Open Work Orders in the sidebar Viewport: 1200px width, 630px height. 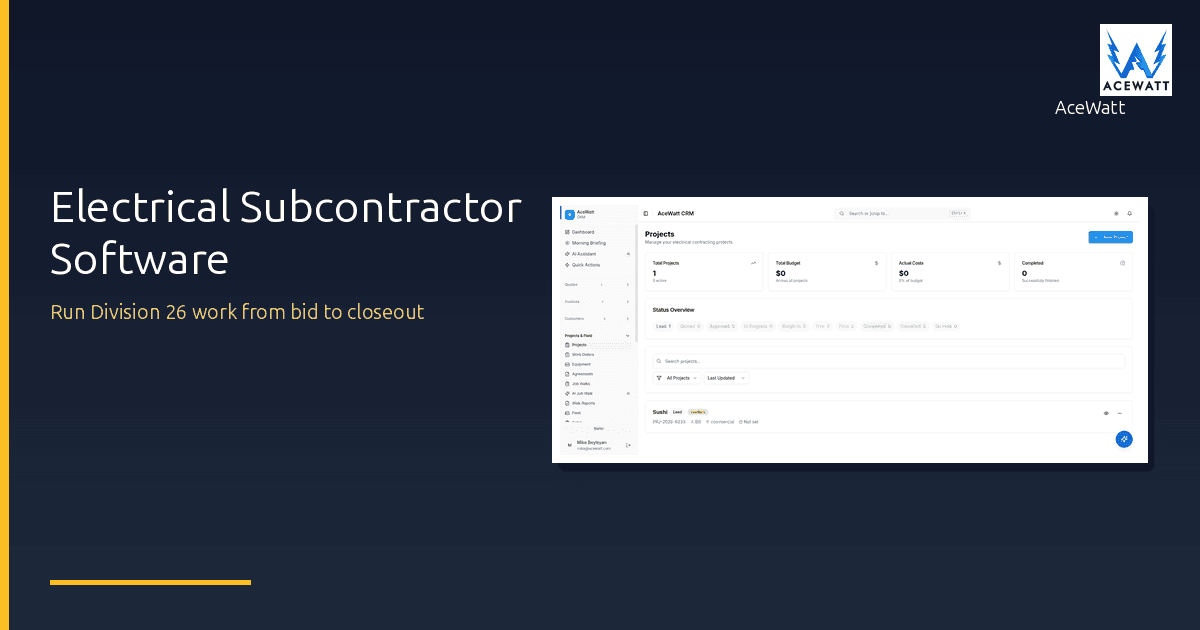tap(596, 354)
